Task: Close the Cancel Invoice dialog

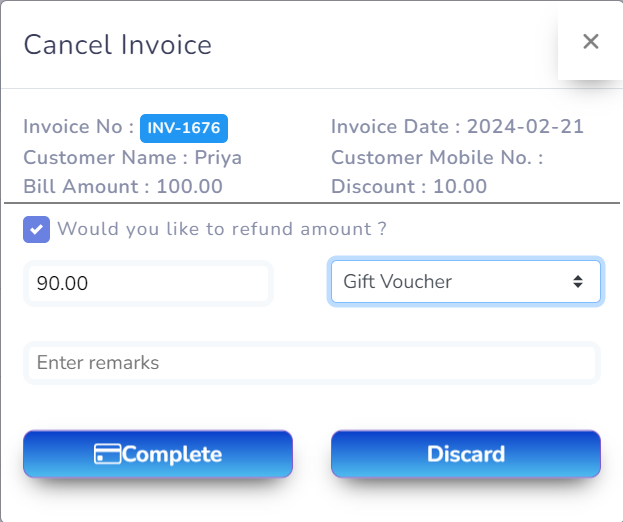Action: pyautogui.click(x=590, y=41)
